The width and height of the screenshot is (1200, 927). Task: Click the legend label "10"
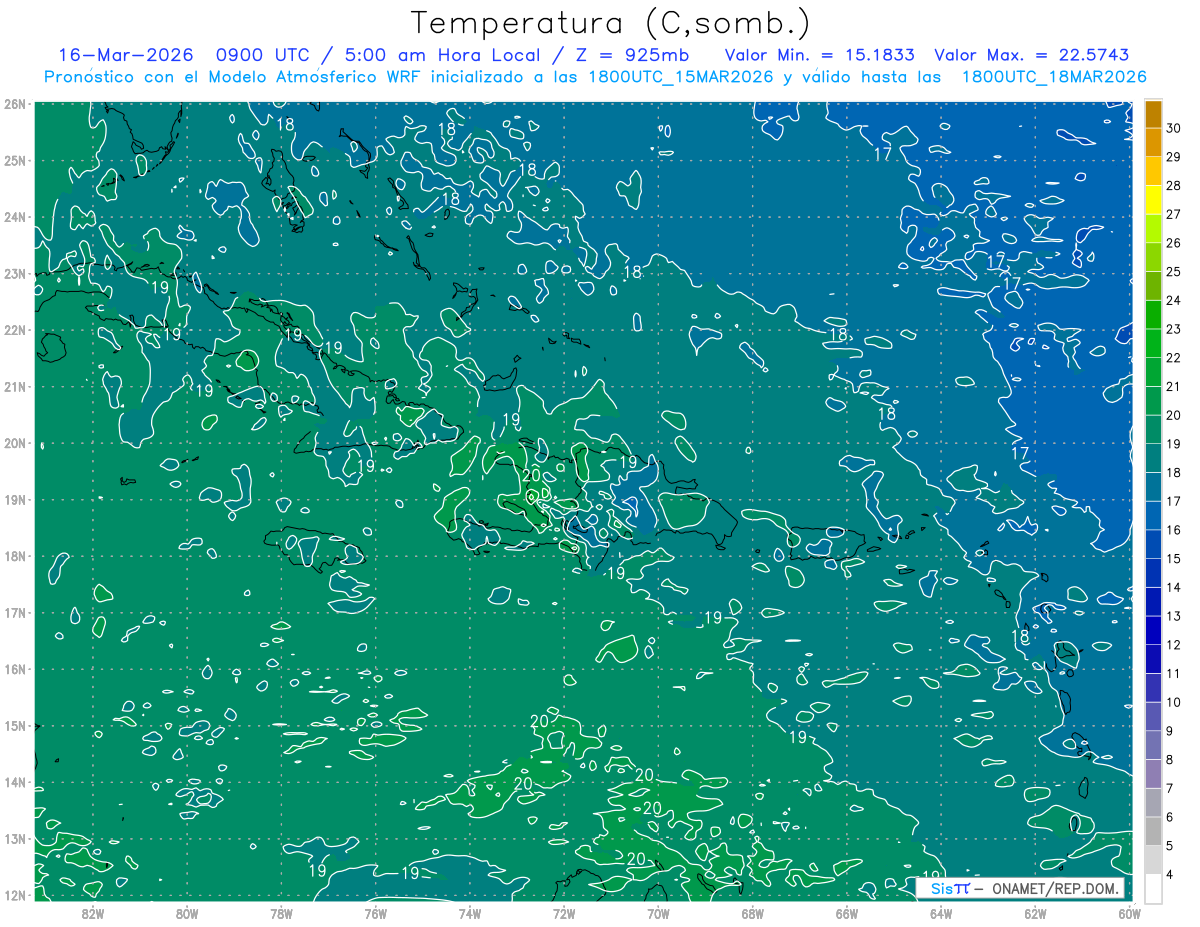coord(1174,702)
